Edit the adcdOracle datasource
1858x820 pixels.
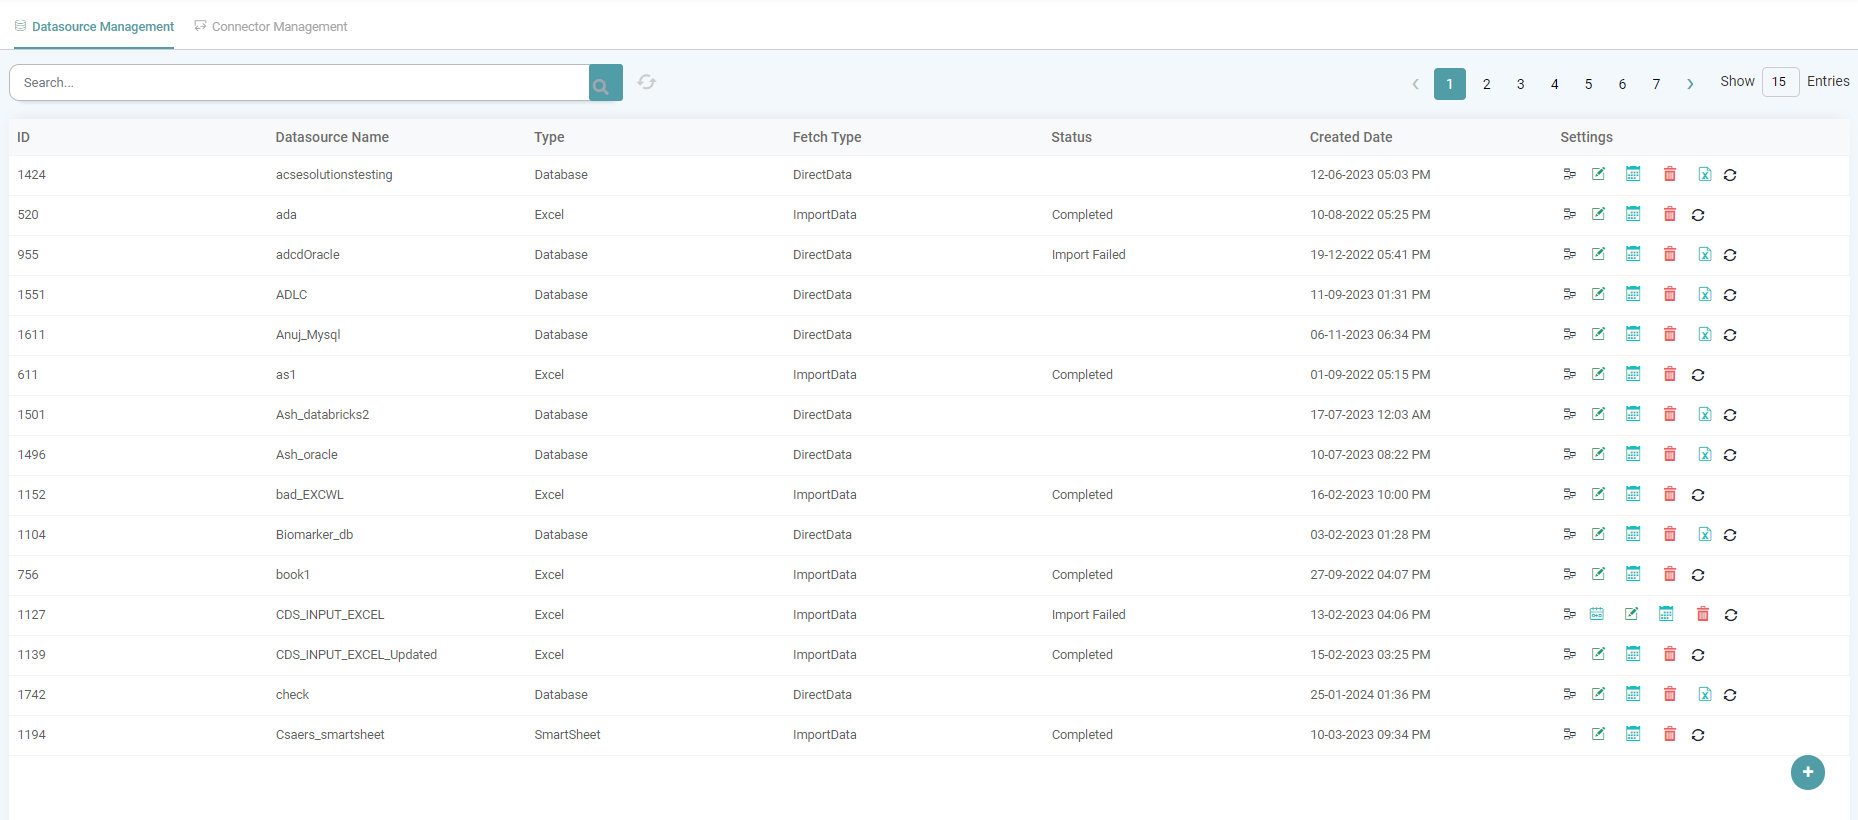(x=1598, y=254)
